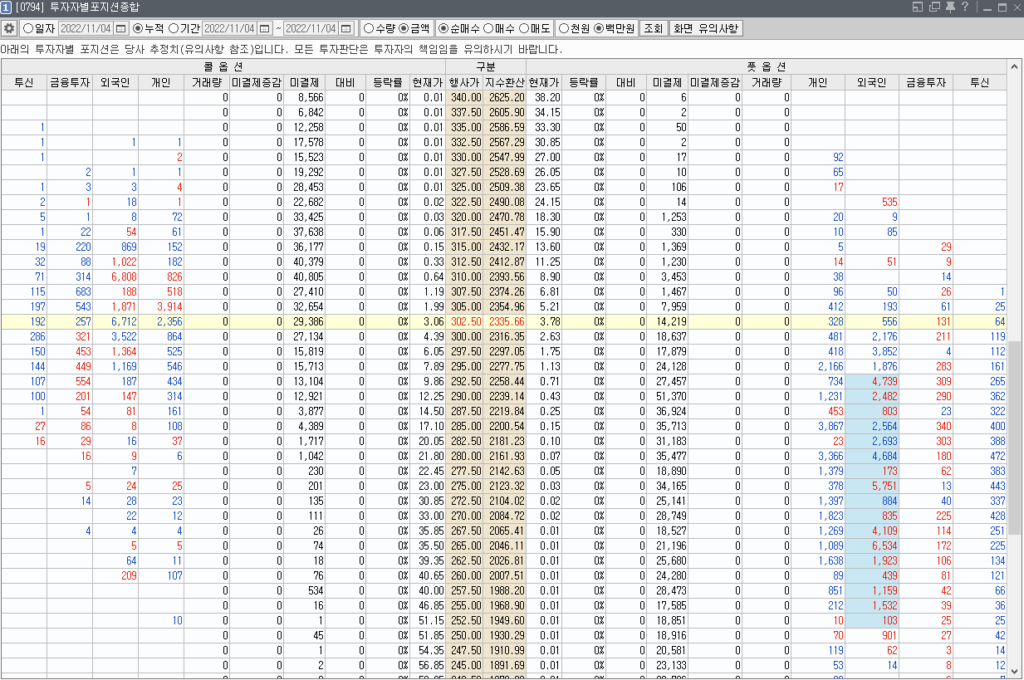1024x680 pixels.
Task: Open the settings gear in the toolbar
Action: 9,28
